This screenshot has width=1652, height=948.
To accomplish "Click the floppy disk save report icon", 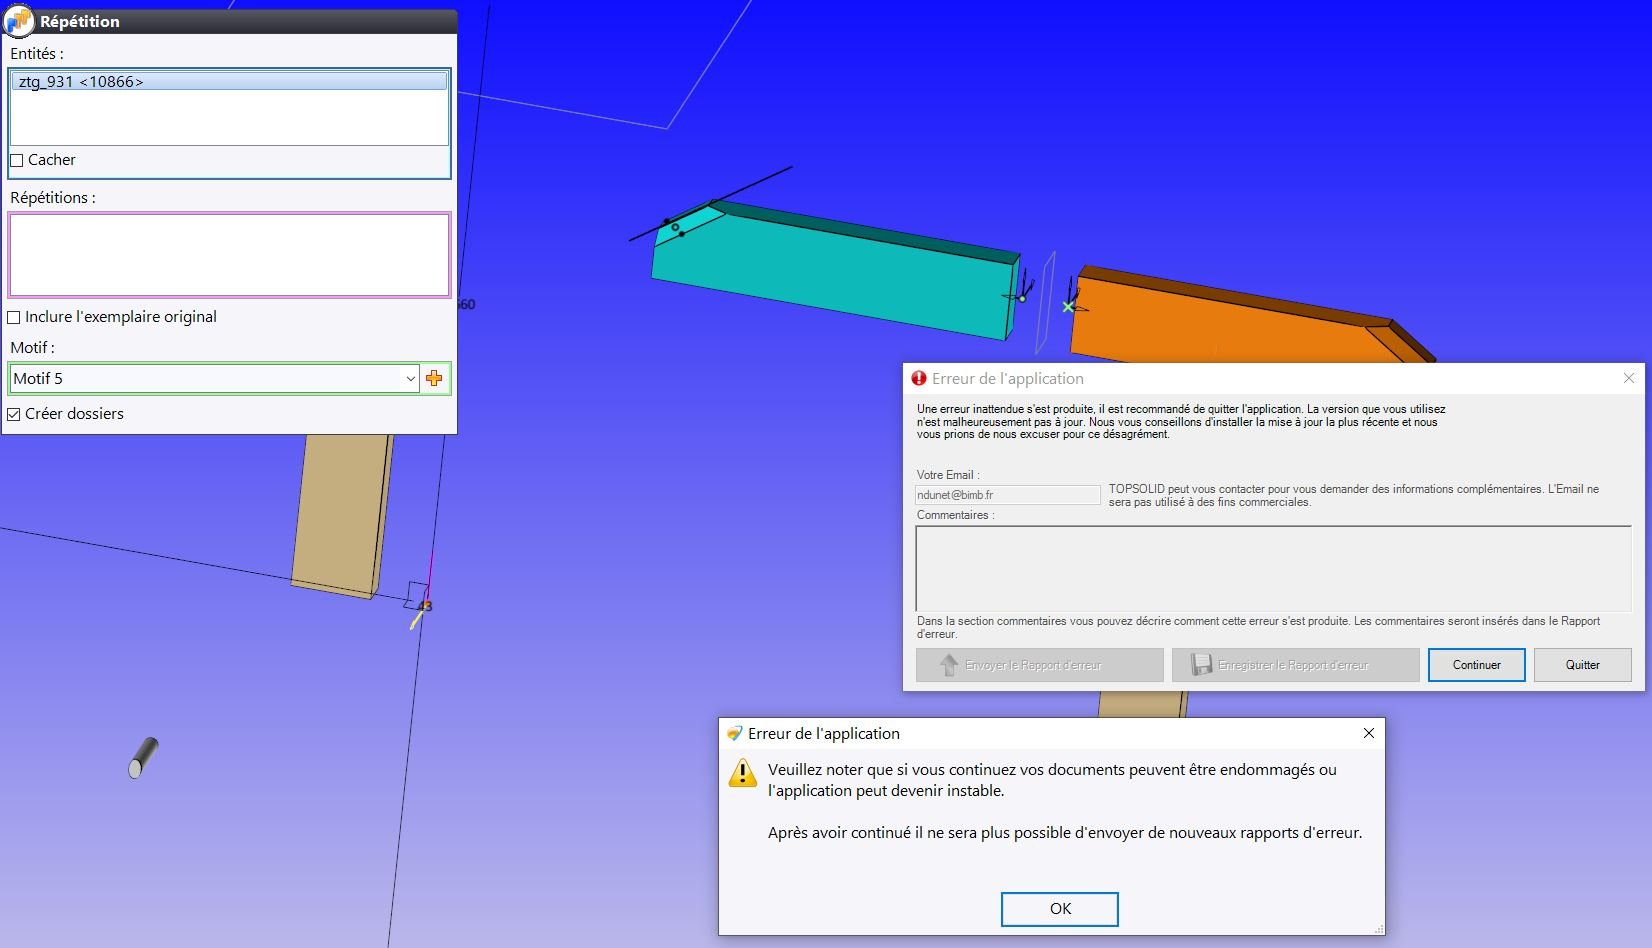I will pyautogui.click(x=1201, y=665).
